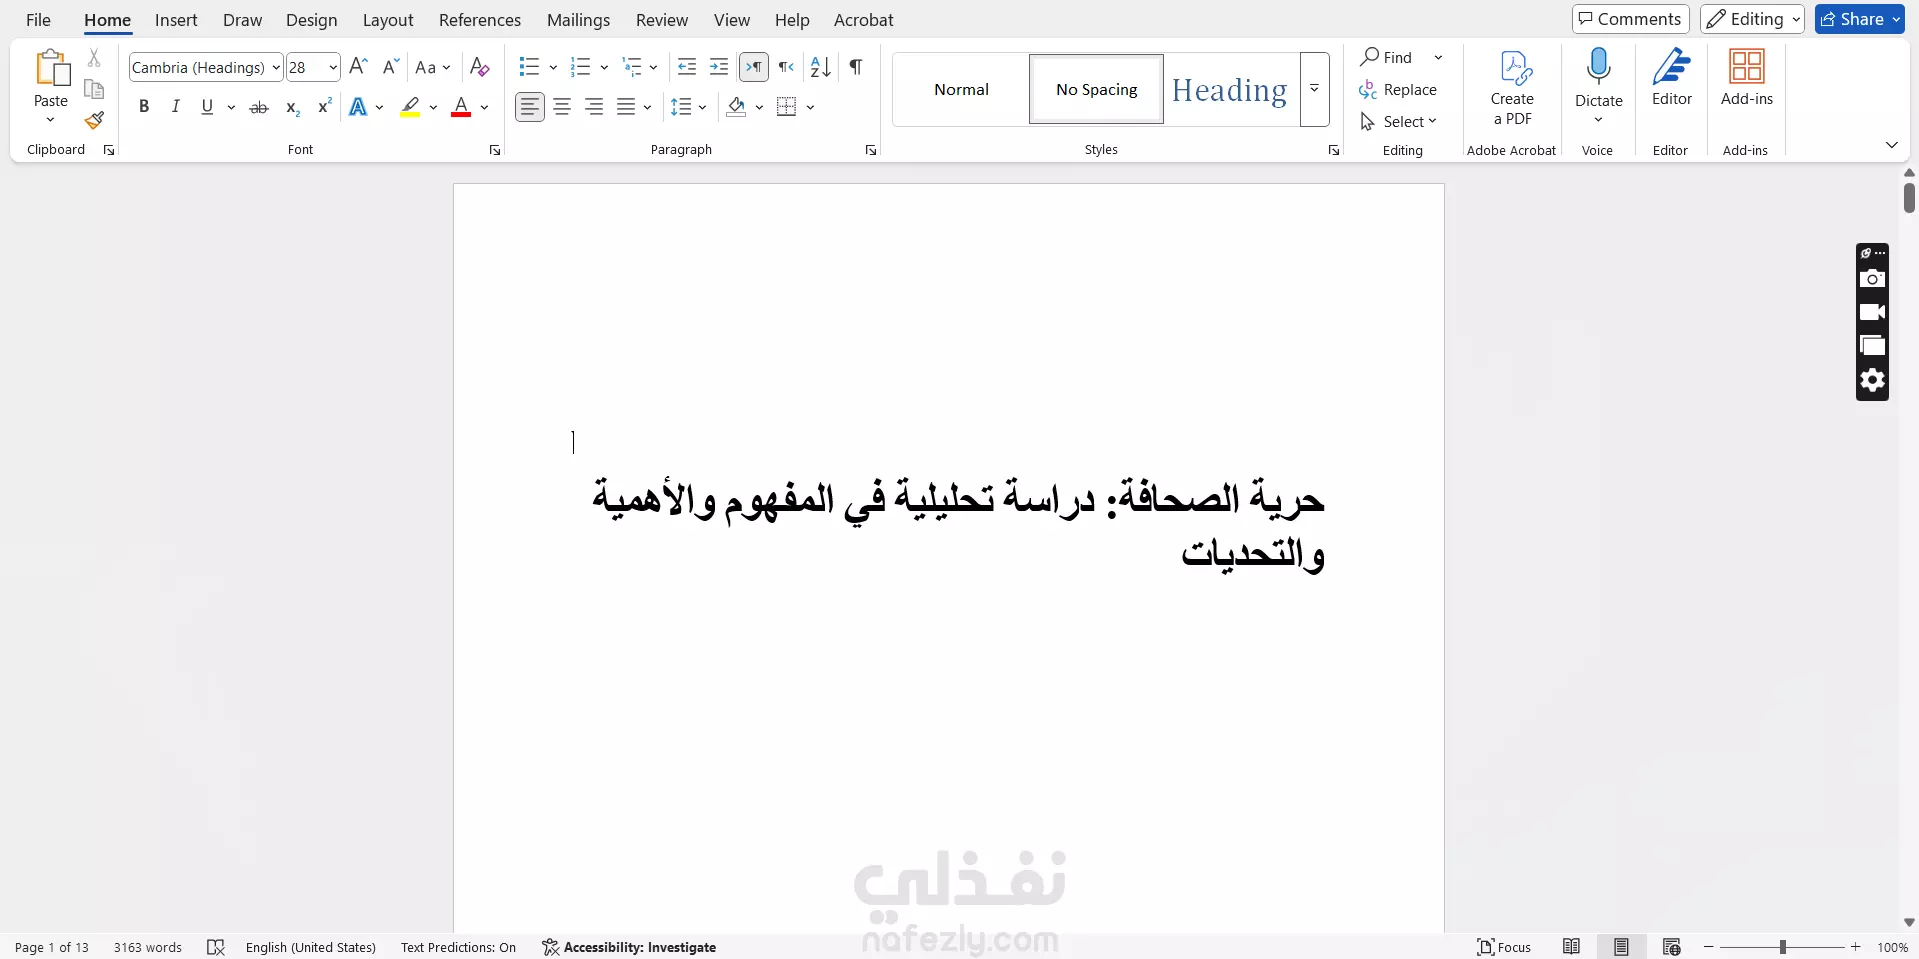Clear all formatting from selection

pyautogui.click(x=480, y=67)
